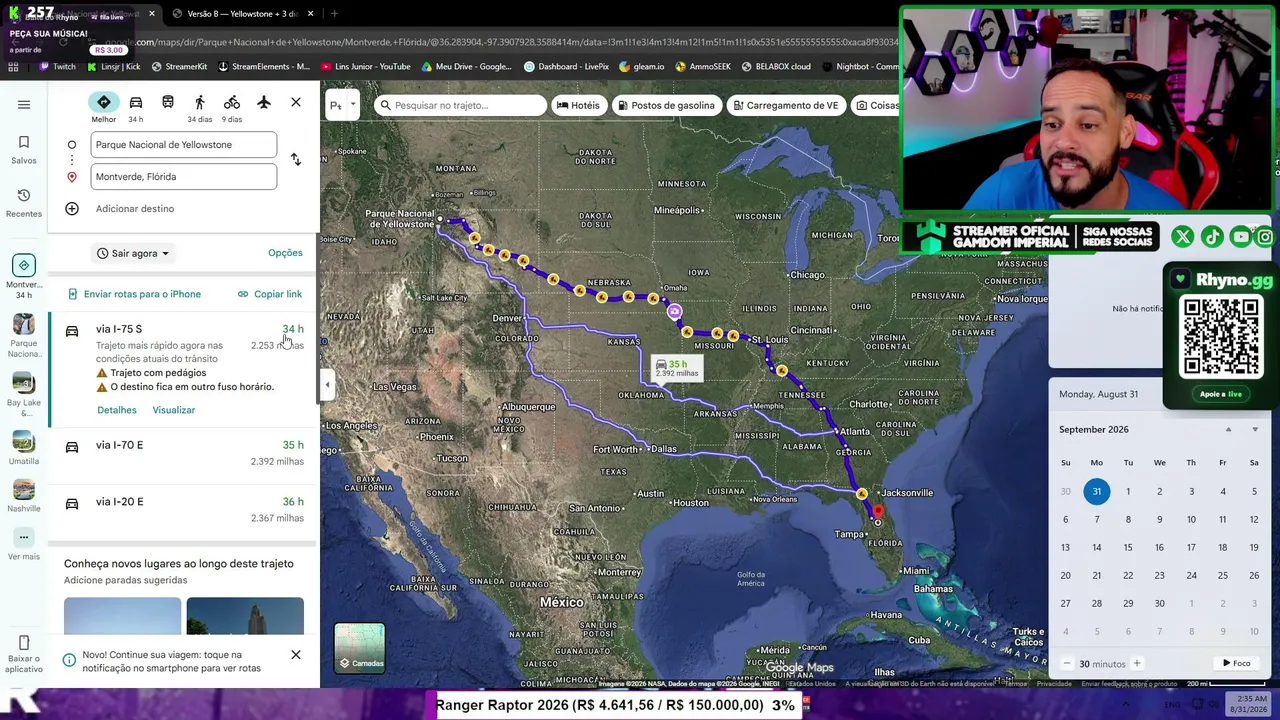Screen dimensions: 1280x720
Task: Choose public transit travel mode
Action: (168, 102)
